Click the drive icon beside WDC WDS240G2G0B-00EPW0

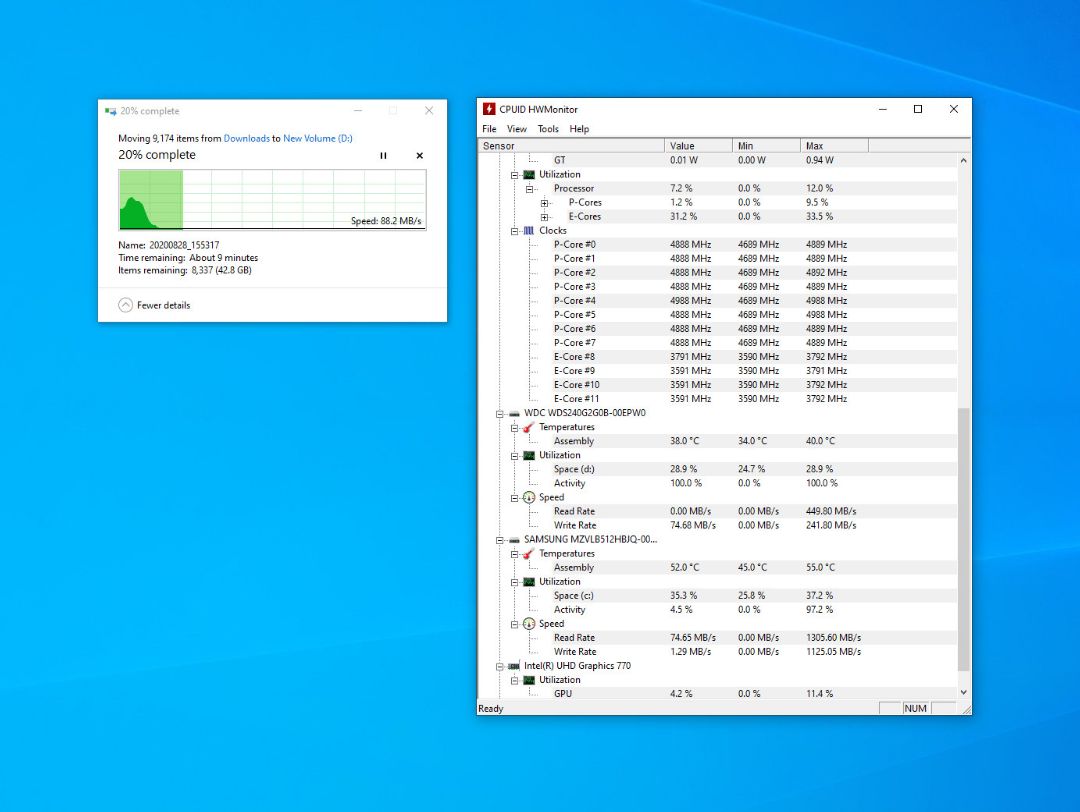coord(513,412)
